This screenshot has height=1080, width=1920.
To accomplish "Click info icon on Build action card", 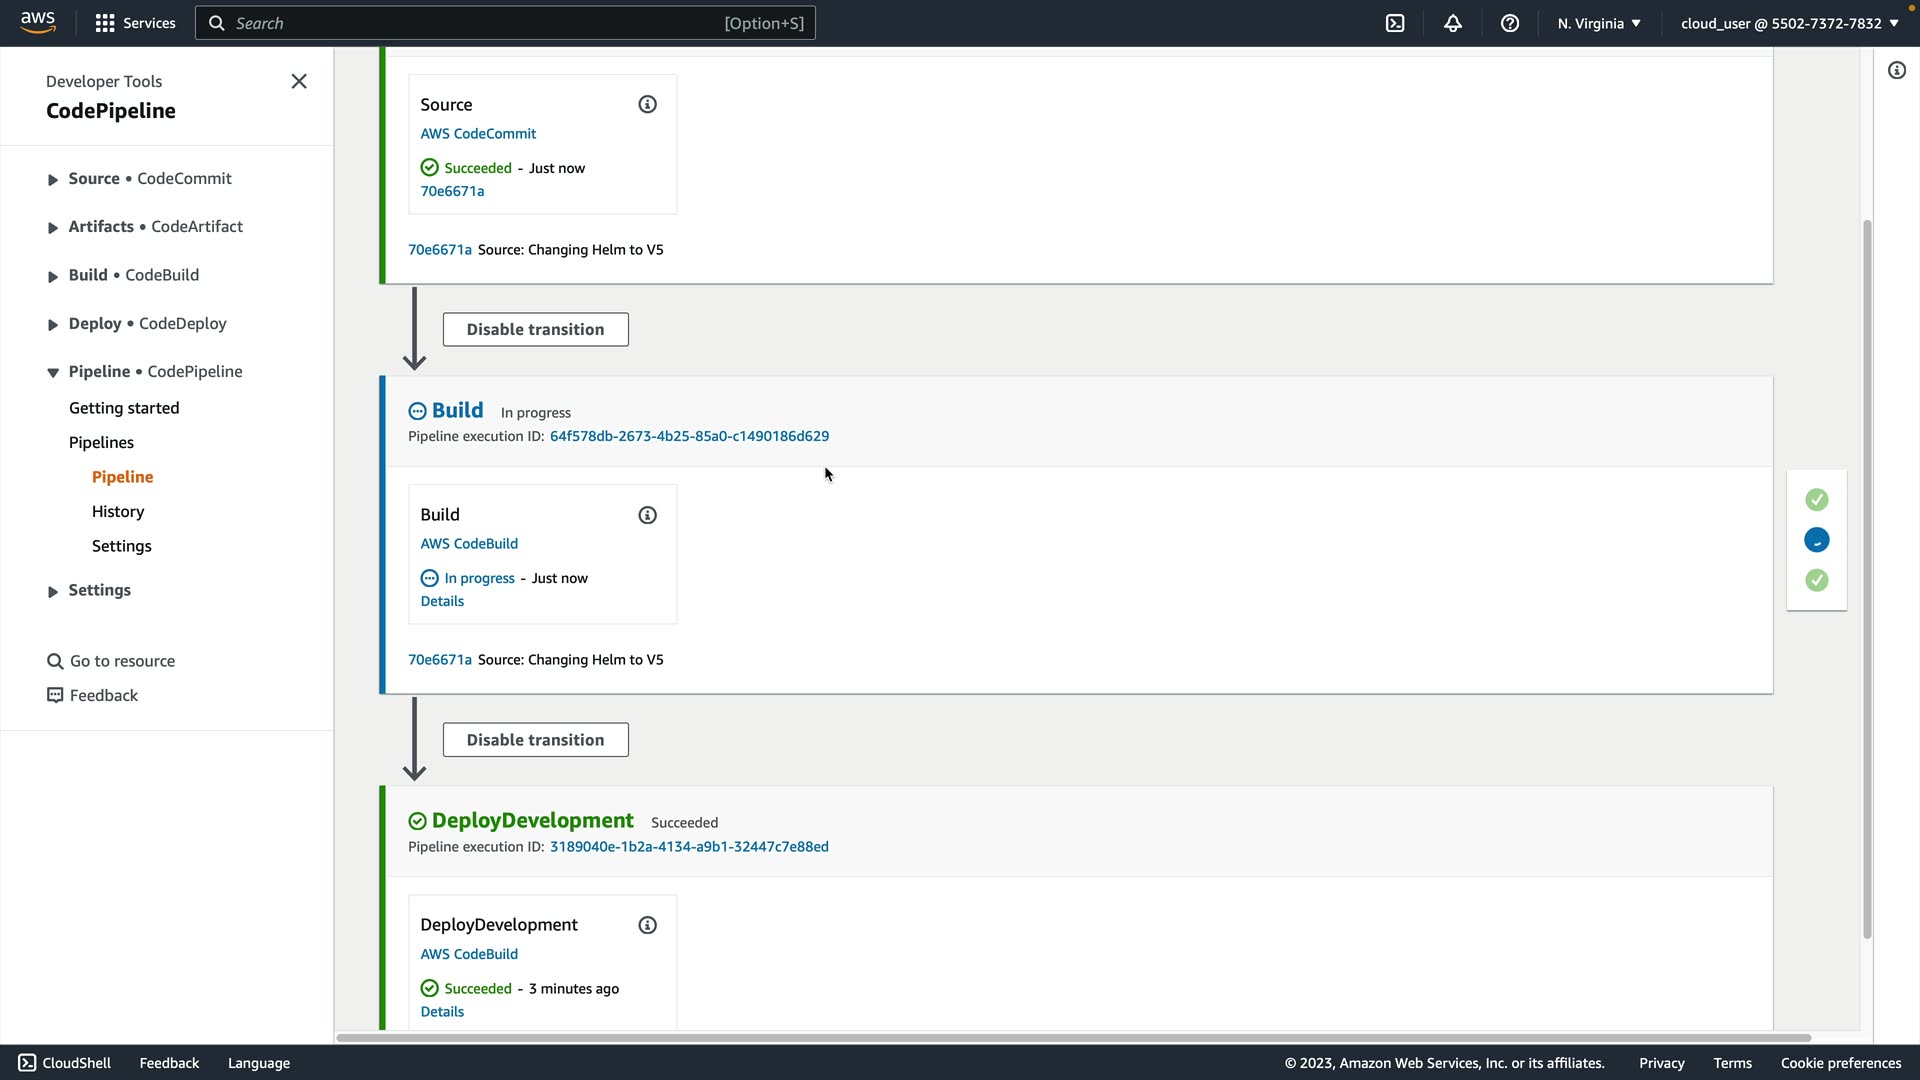I will 647,515.
